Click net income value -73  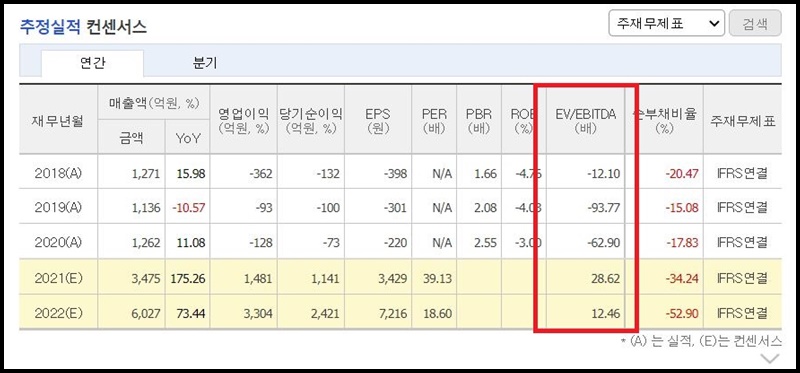click(x=331, y=243)
